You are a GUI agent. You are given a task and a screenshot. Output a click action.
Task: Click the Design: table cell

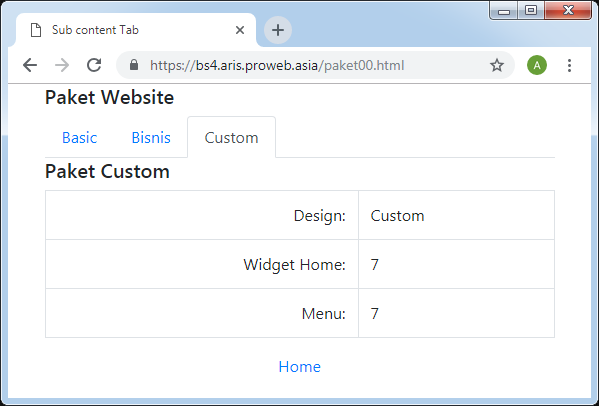pos(202,215)
